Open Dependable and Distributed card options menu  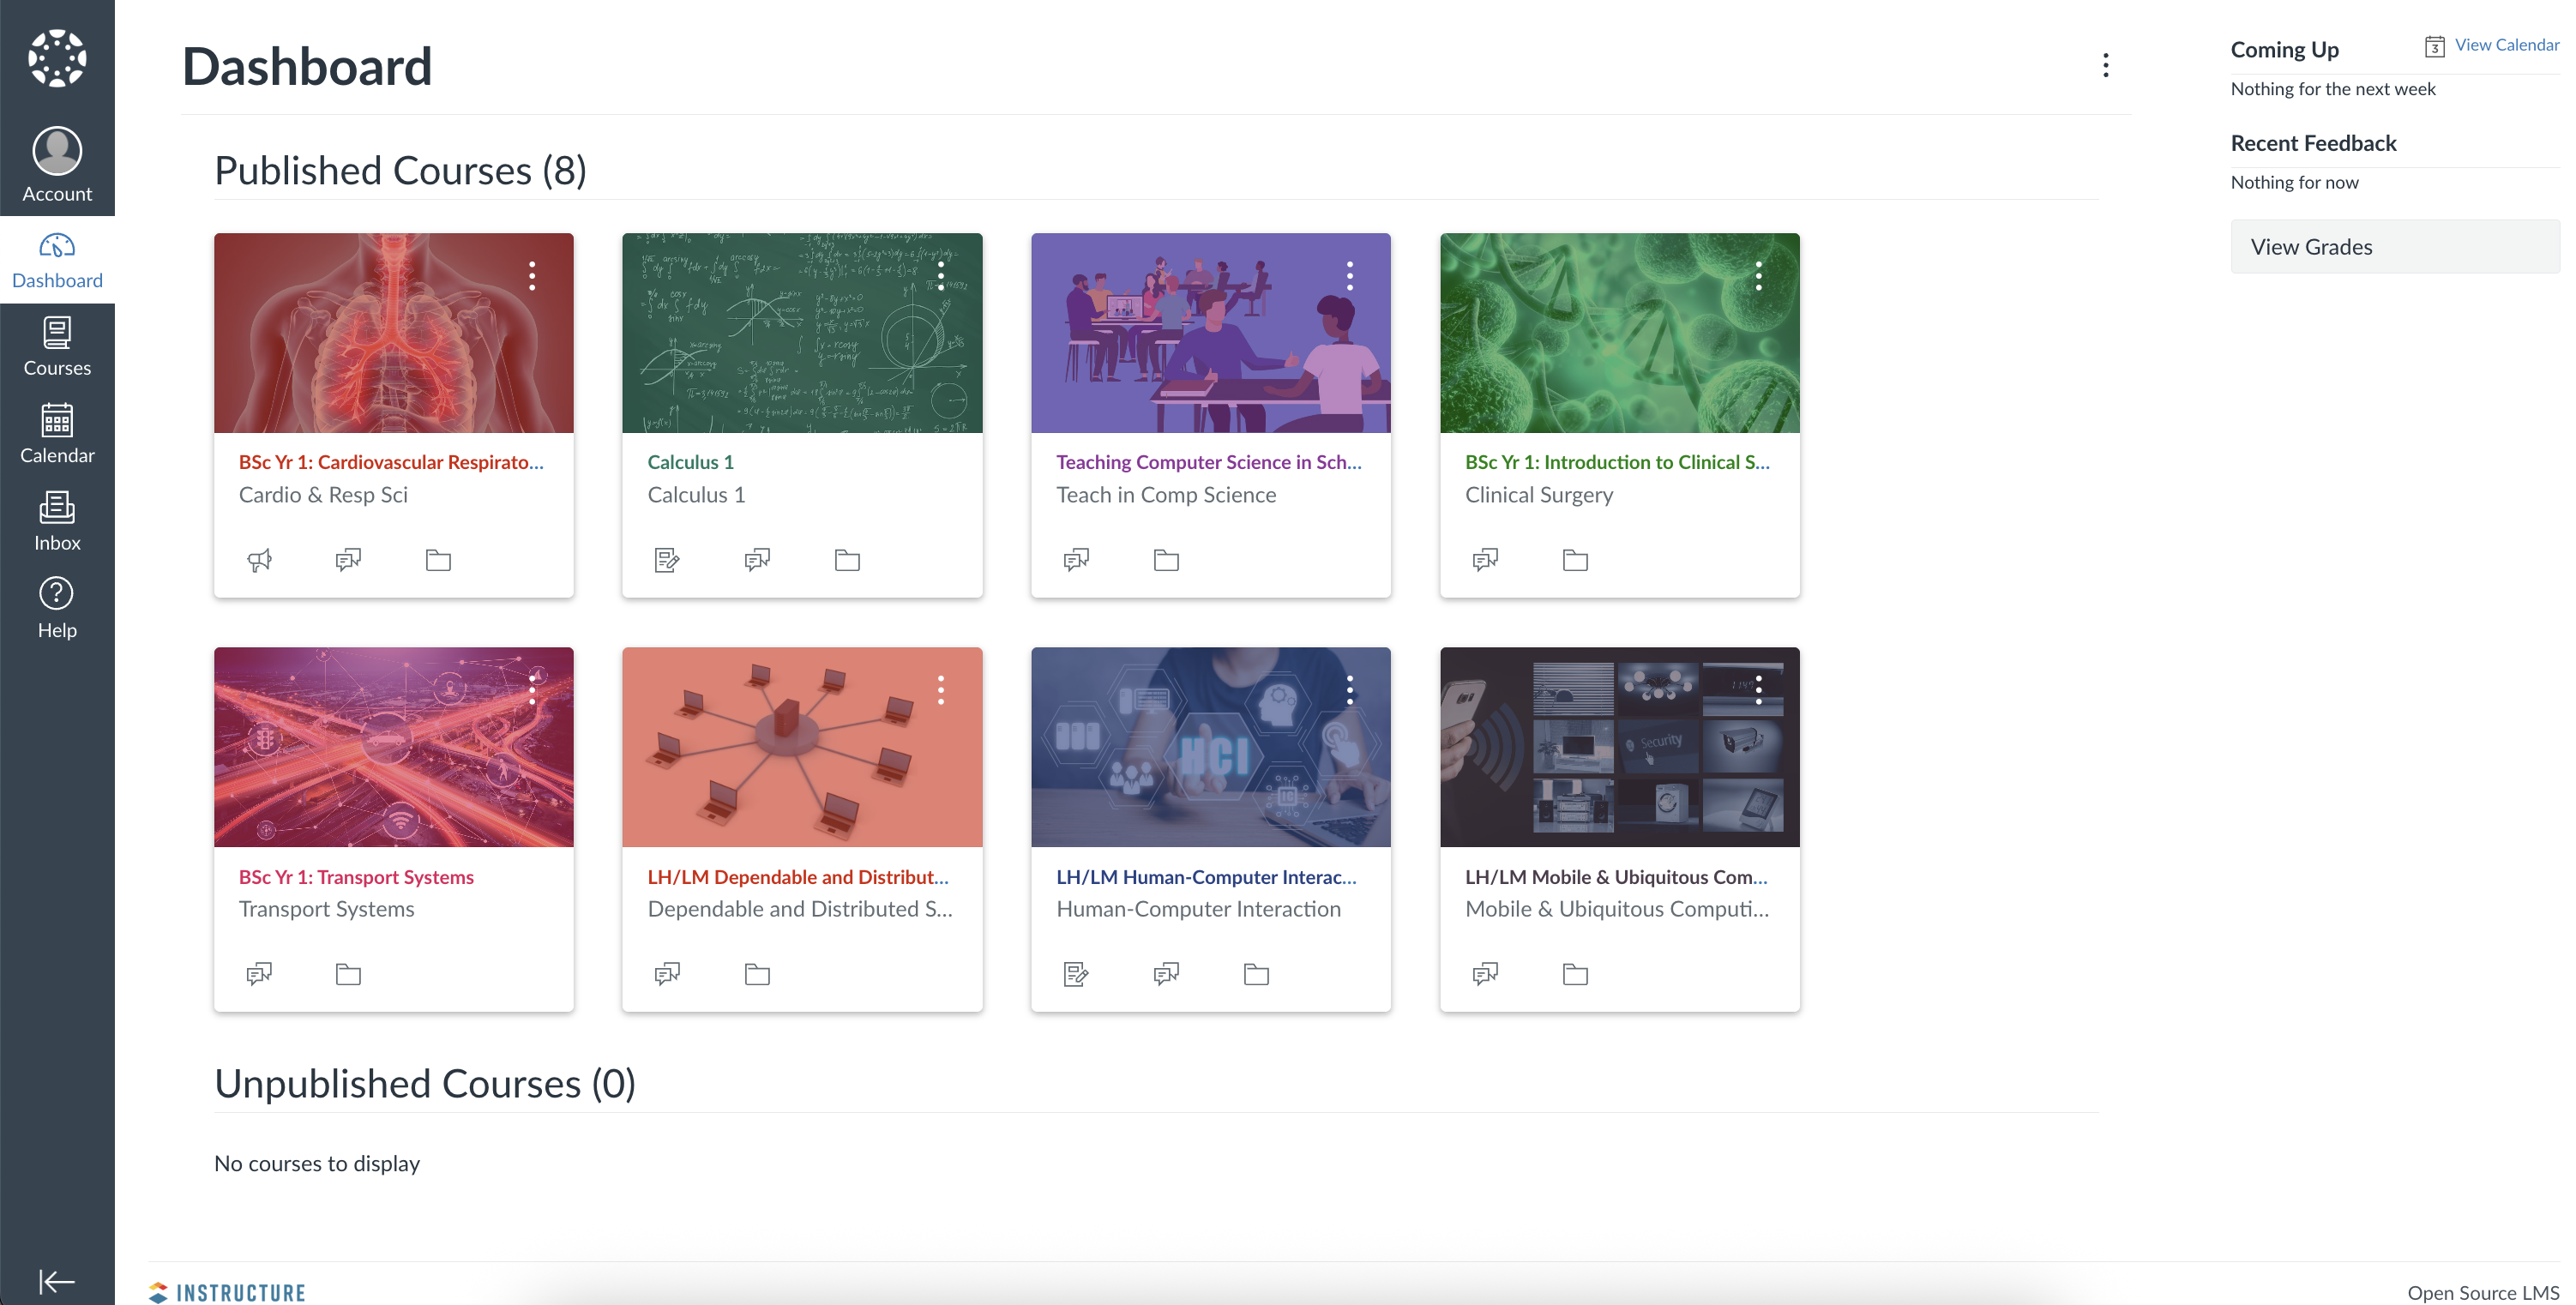coord(940,690)
